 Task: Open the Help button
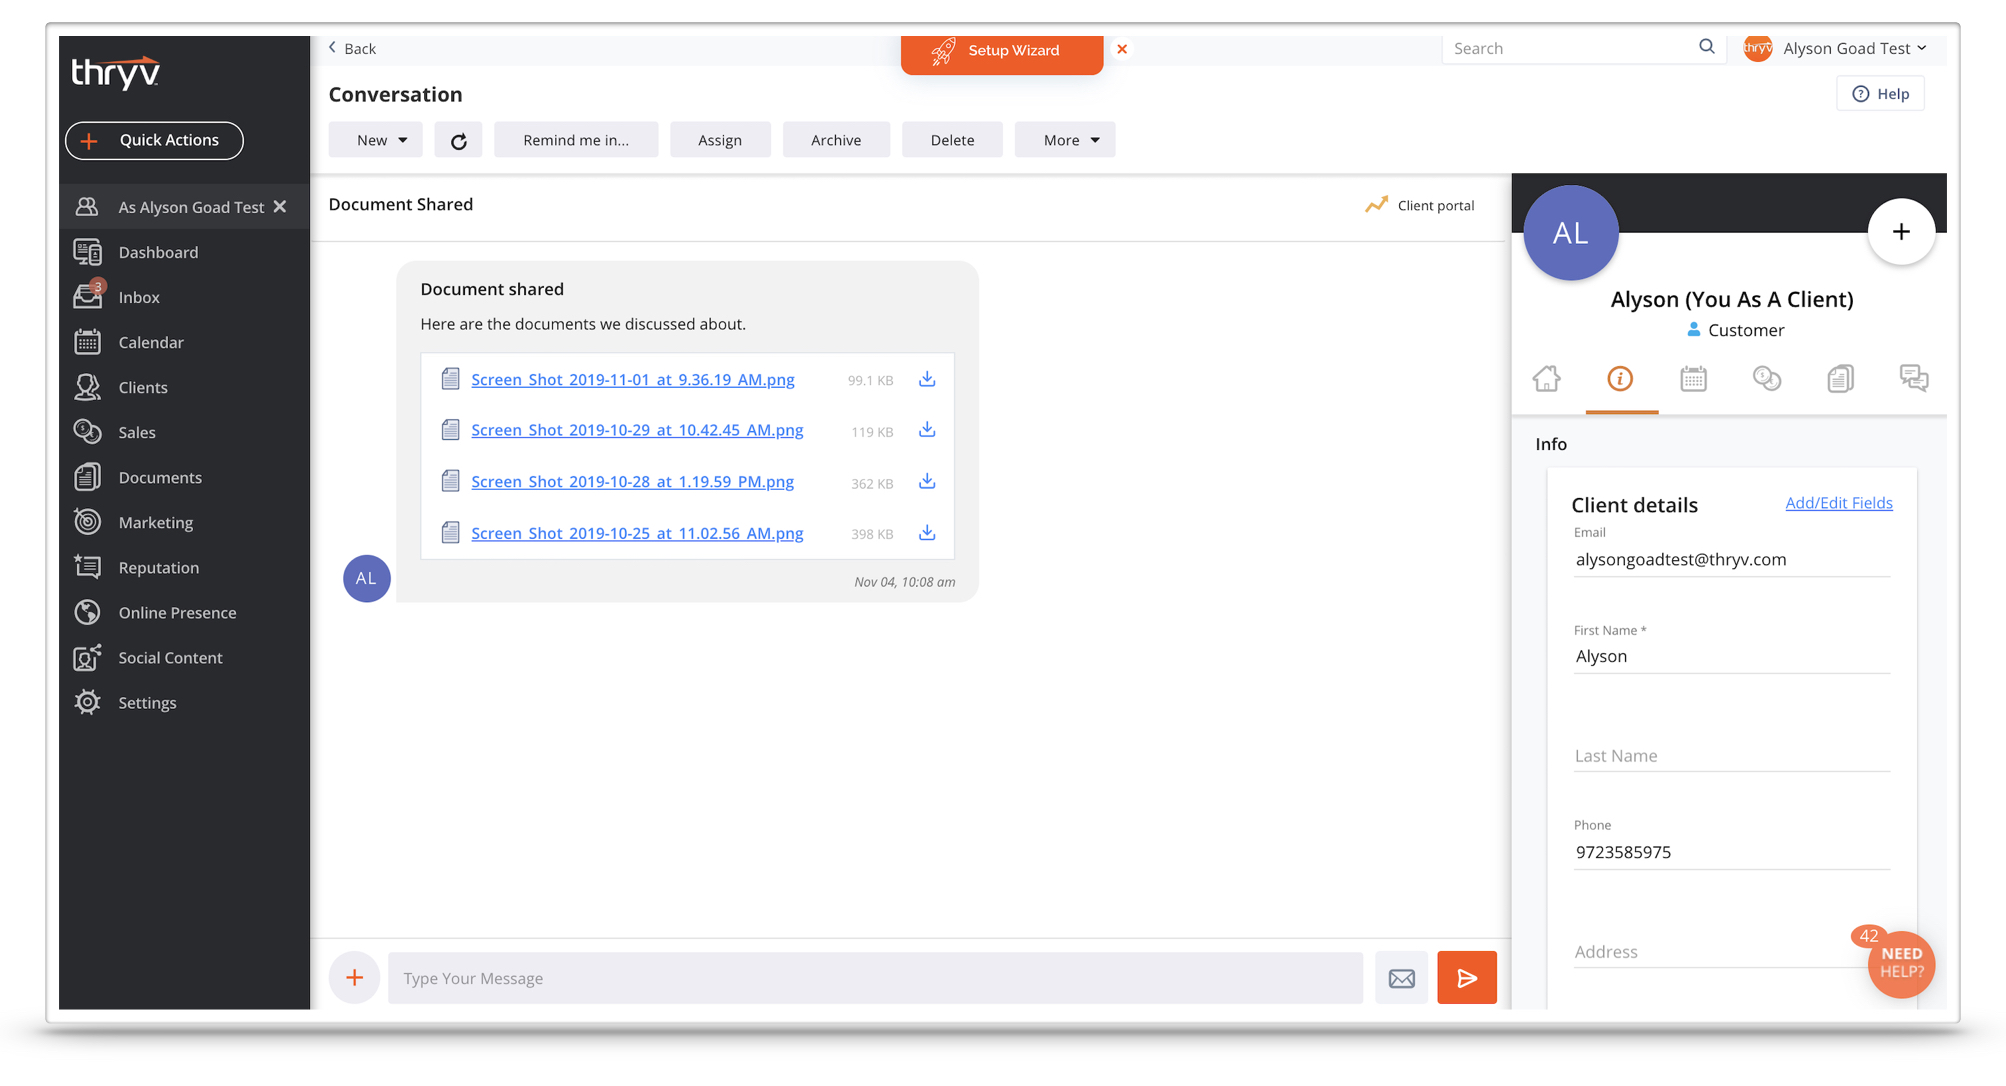point(1881,94)
